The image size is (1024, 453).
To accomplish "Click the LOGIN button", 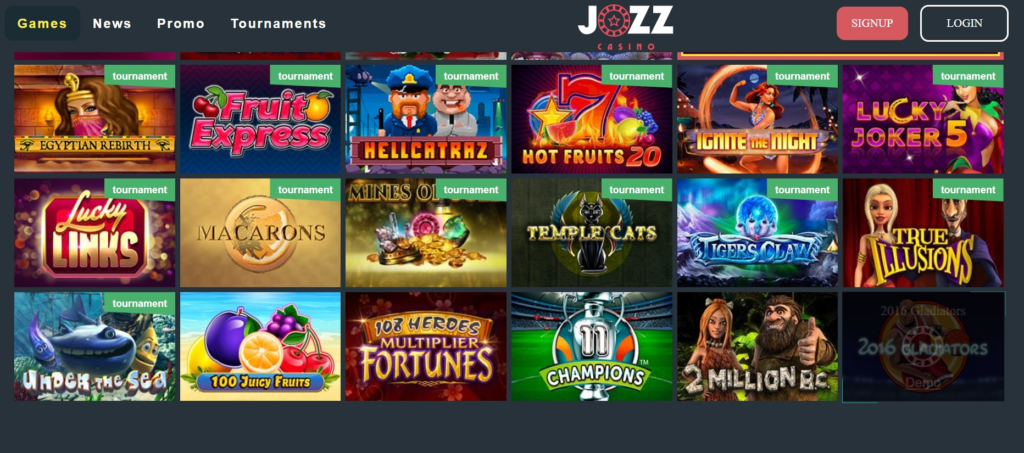I will [x=964, y=23].
